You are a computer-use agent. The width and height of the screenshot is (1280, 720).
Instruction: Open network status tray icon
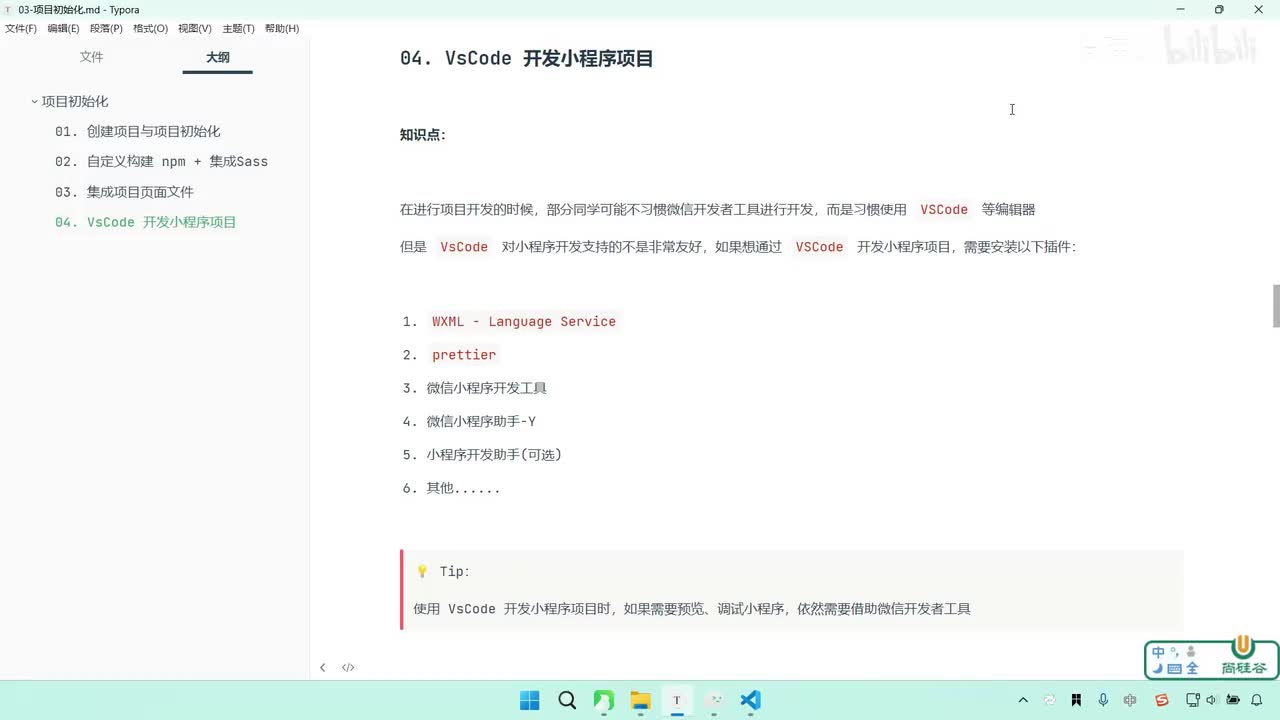[x=1192, y=700]
